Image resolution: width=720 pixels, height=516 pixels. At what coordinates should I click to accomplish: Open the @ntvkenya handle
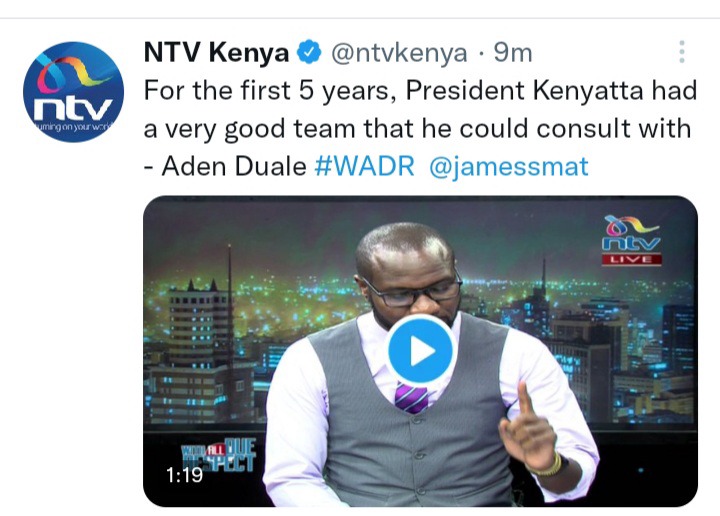(399, 53)
